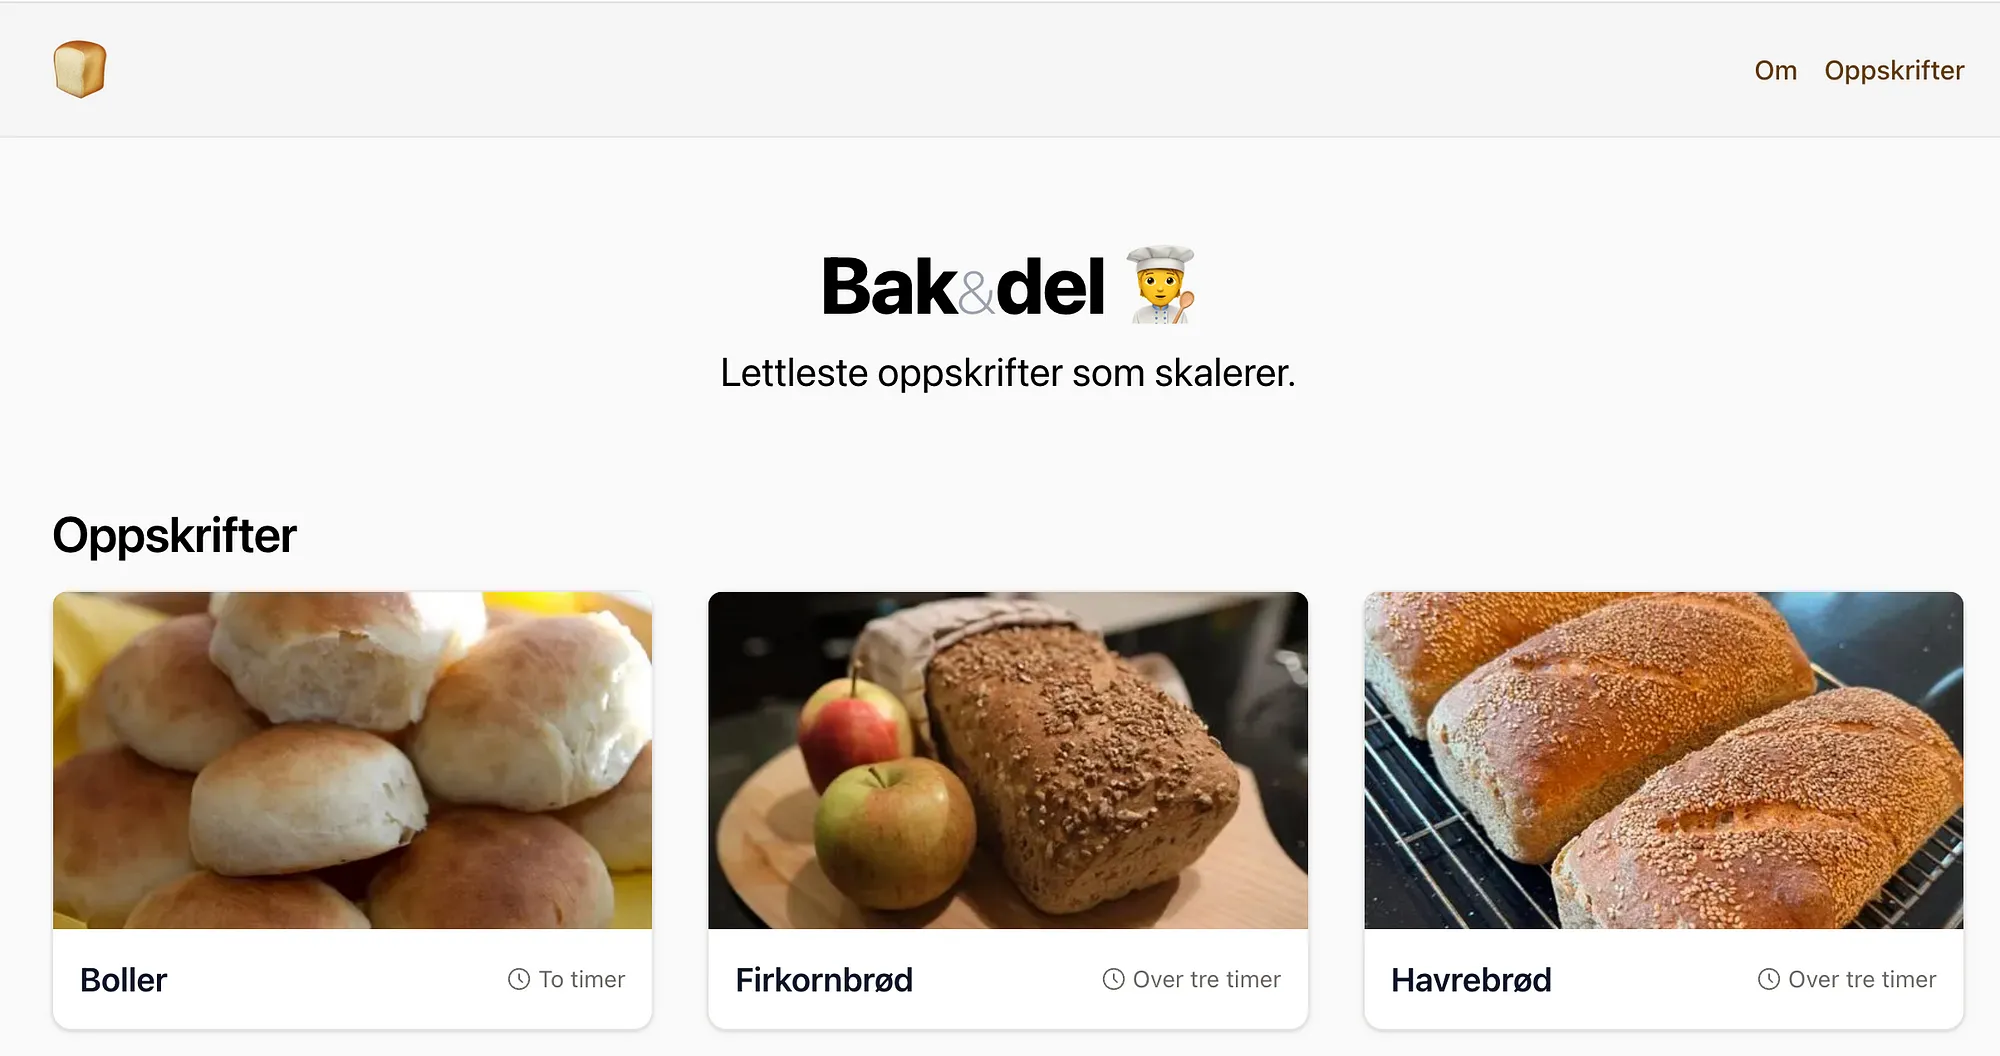
Task: Click the clock icon on Boller card
Action: (519, 979)
